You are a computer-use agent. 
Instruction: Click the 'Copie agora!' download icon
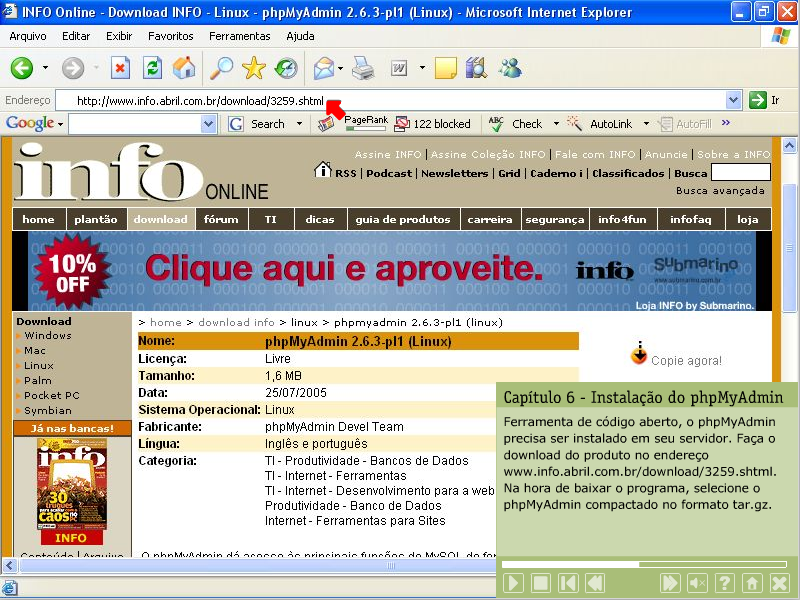click(639, 352)
